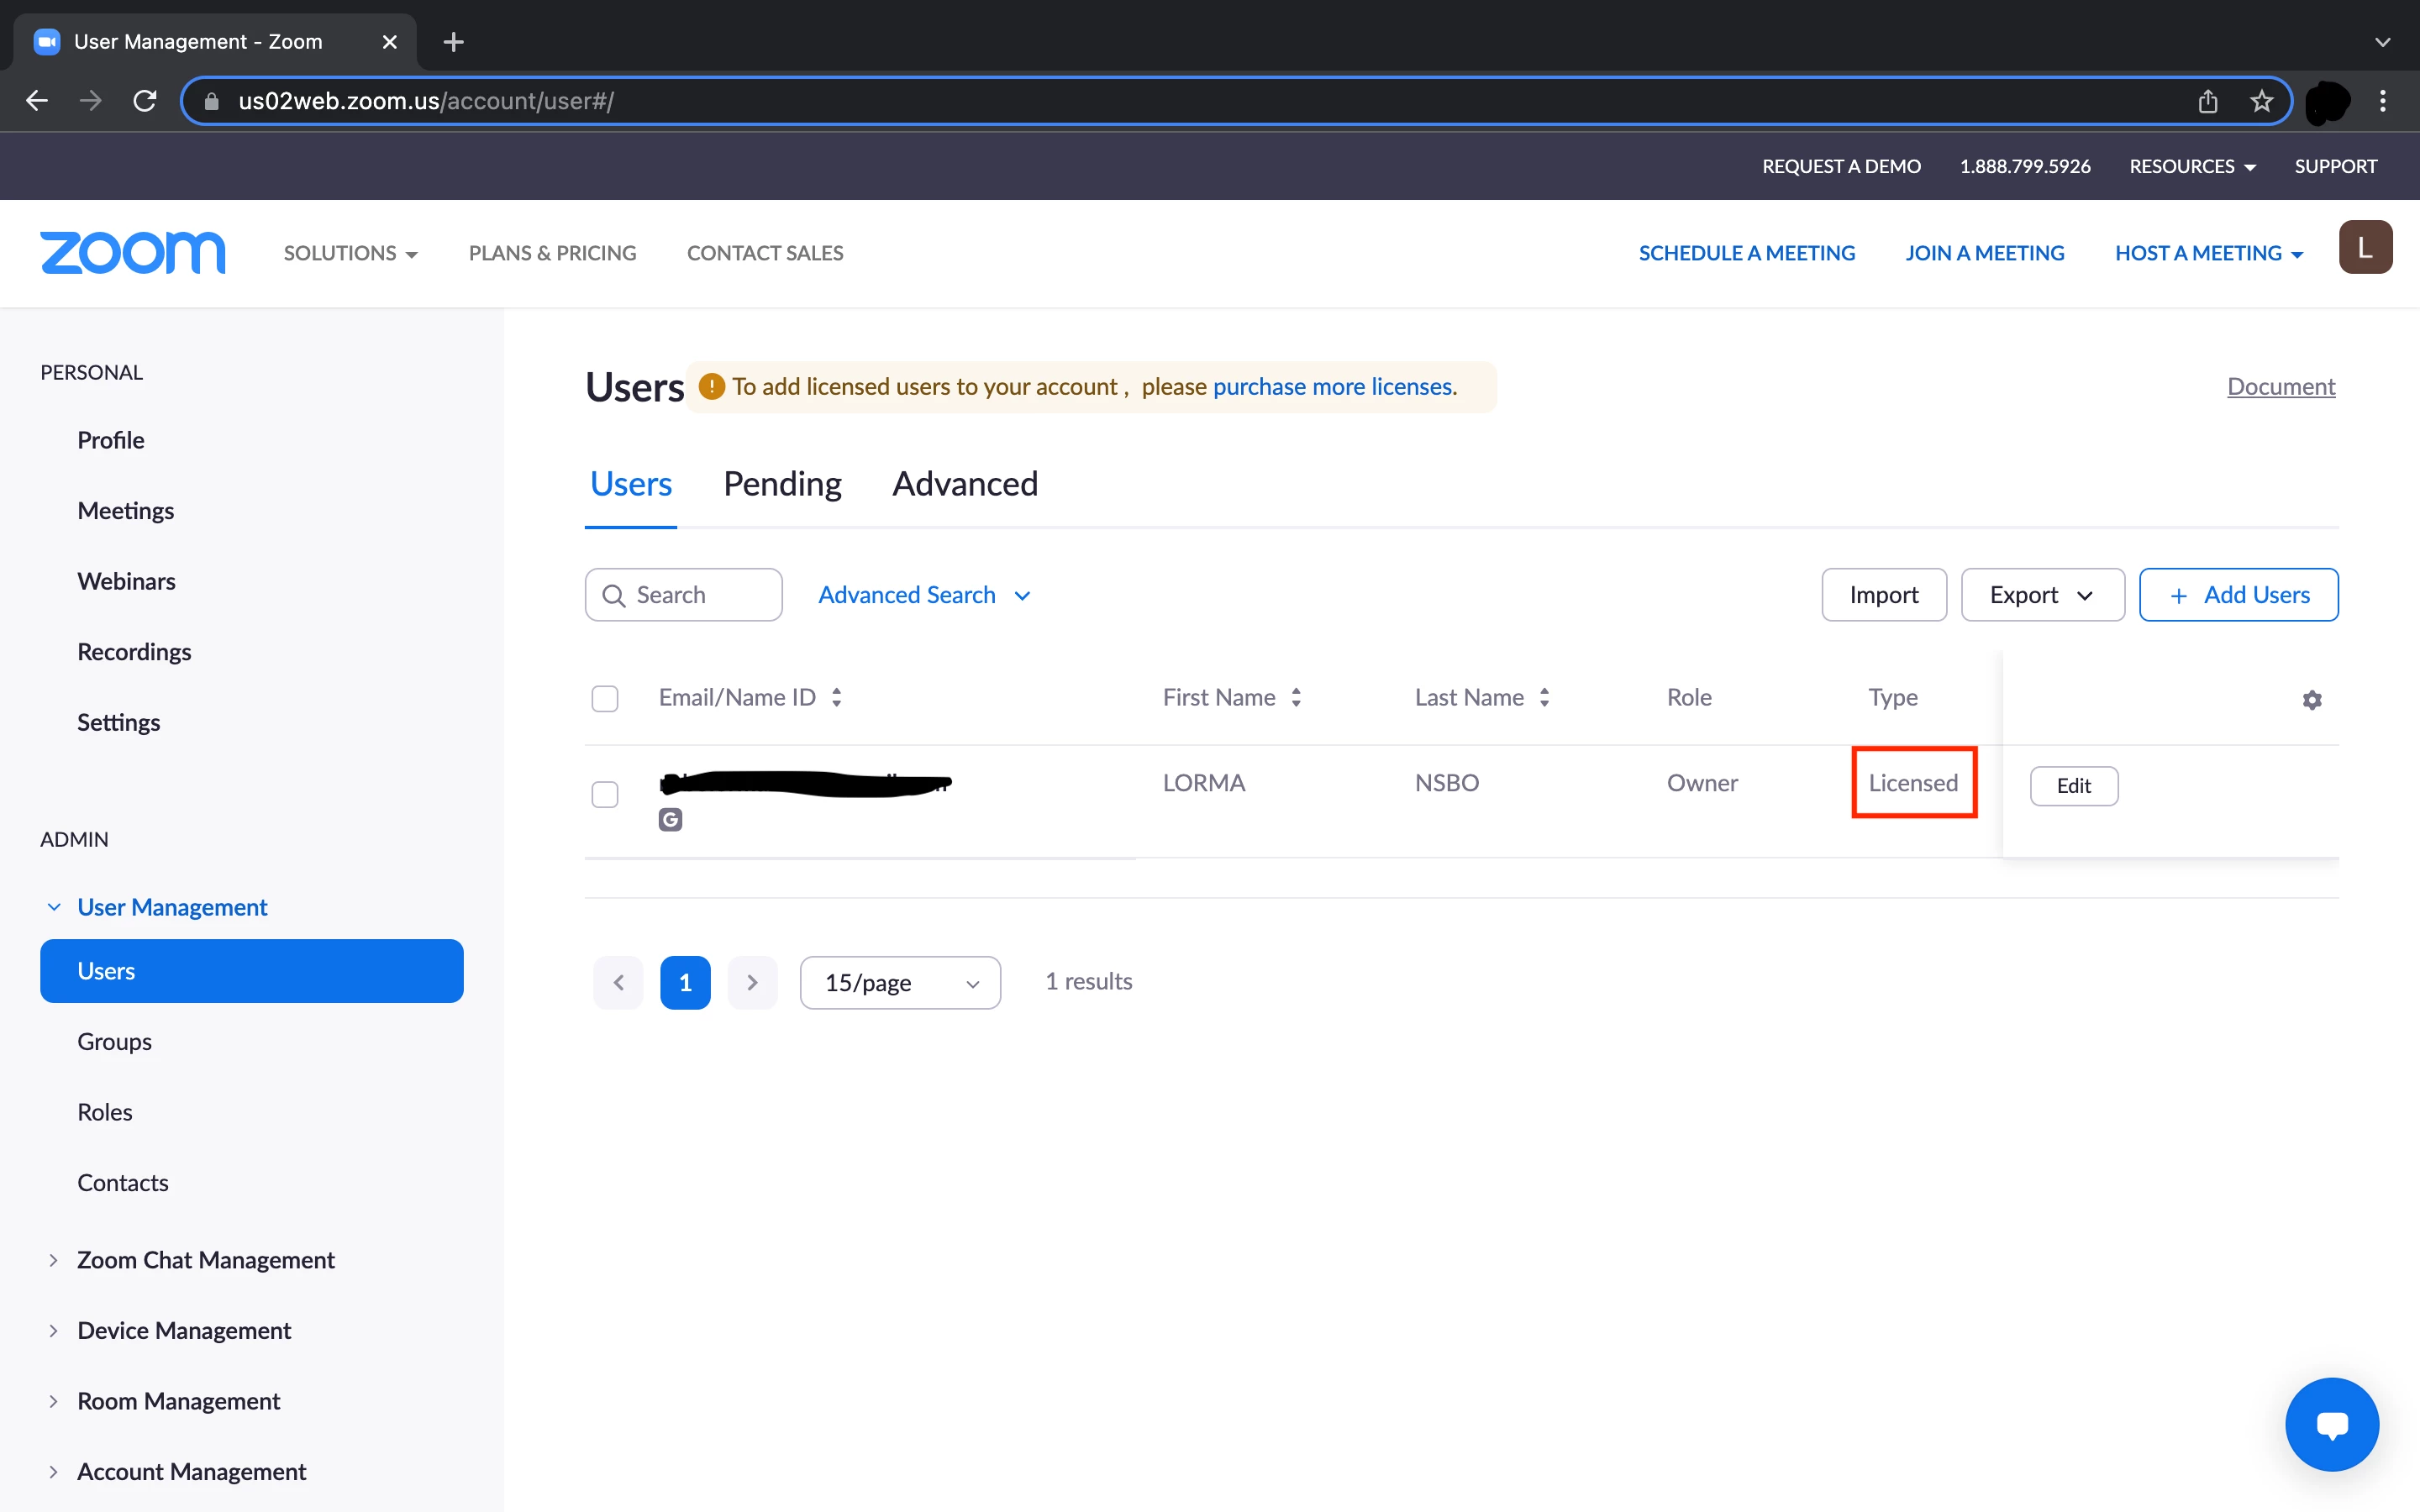The height and width of the screenshot is (1512, 2420).
Task: Click the column settings gear icon
Action: (2311, 700)
